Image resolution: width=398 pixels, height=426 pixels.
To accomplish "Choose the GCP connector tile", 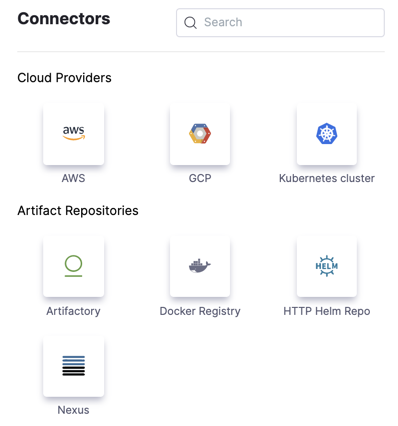I will tap(200, 133).
